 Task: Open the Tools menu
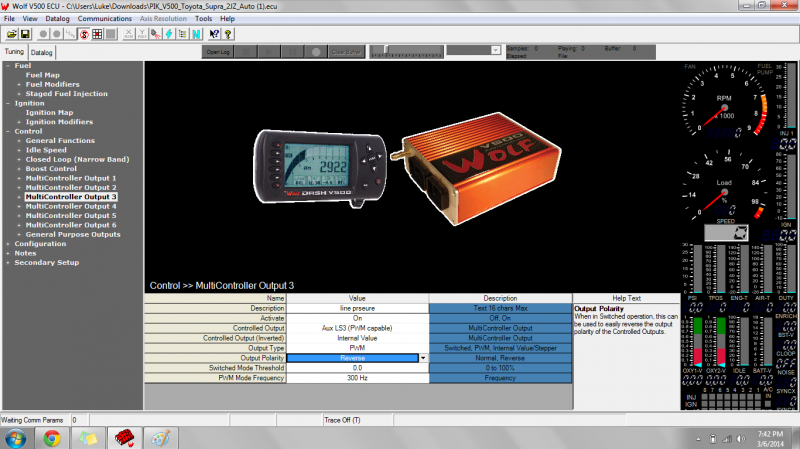click(203, 18)
